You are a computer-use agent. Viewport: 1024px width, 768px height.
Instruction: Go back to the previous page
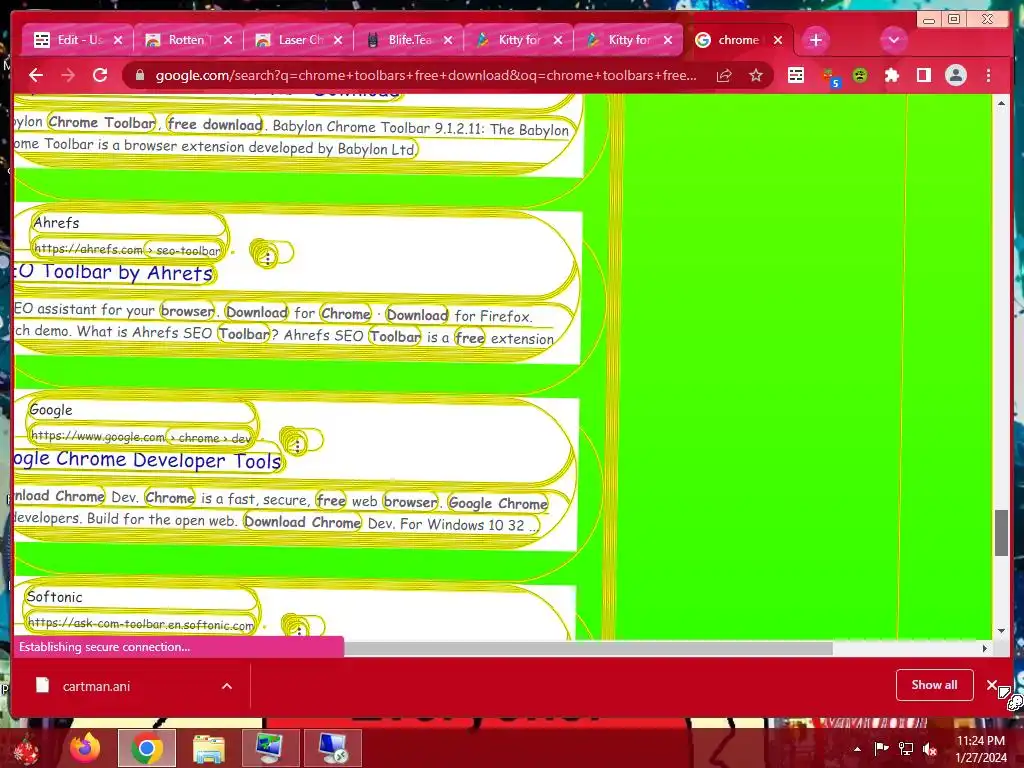point(36,75)
